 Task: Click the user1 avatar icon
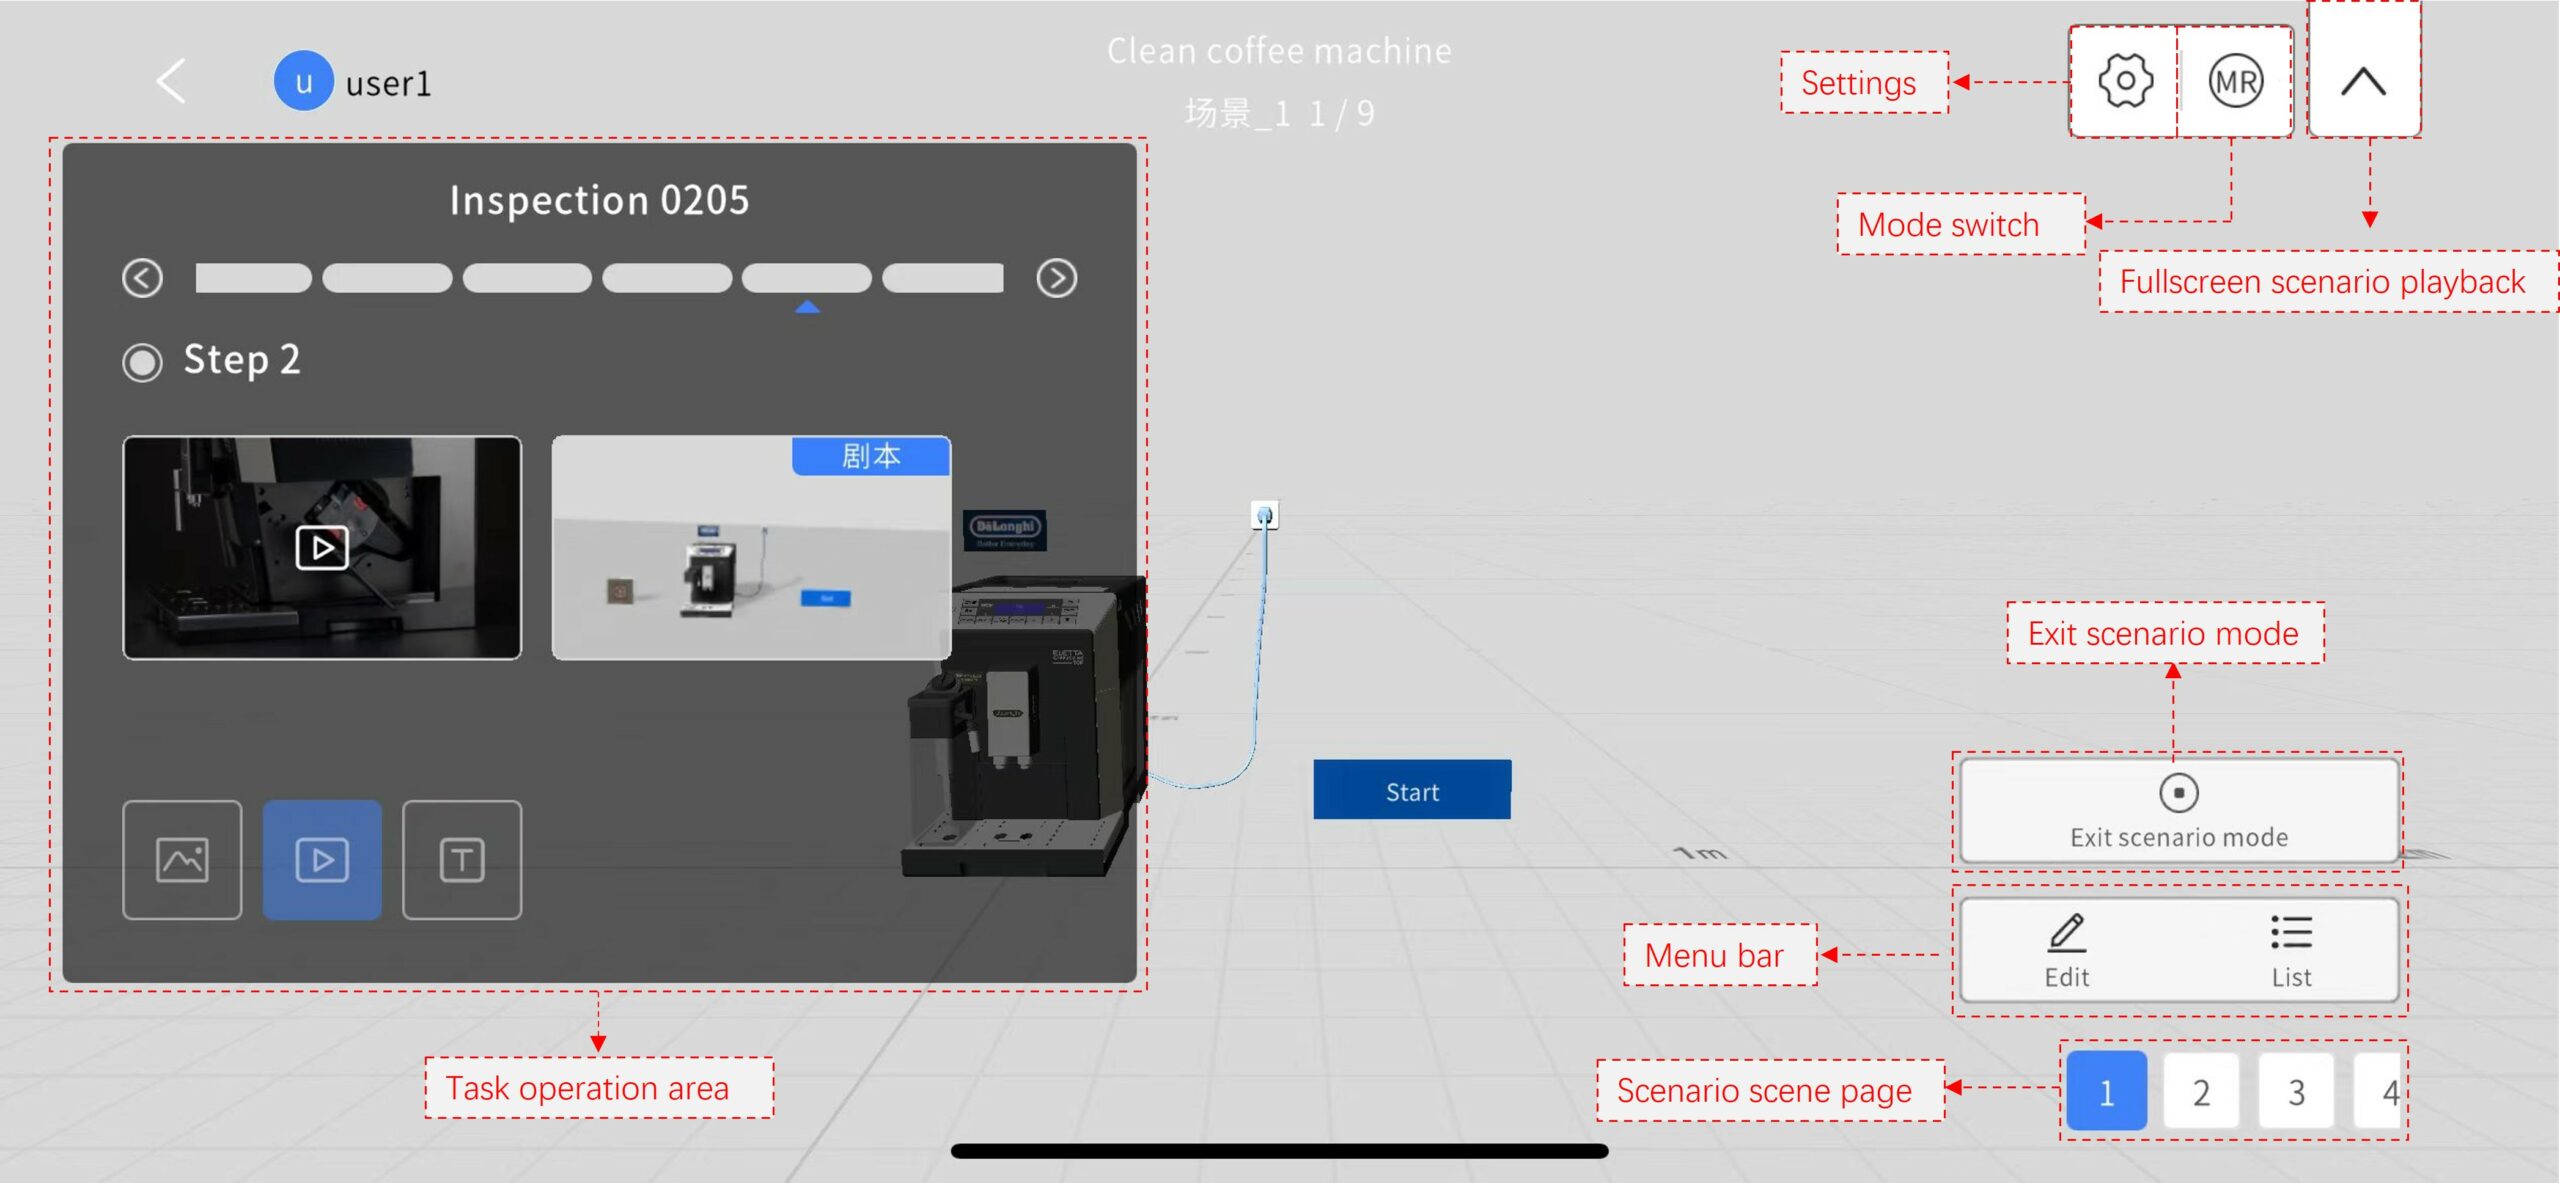point(303,80)
